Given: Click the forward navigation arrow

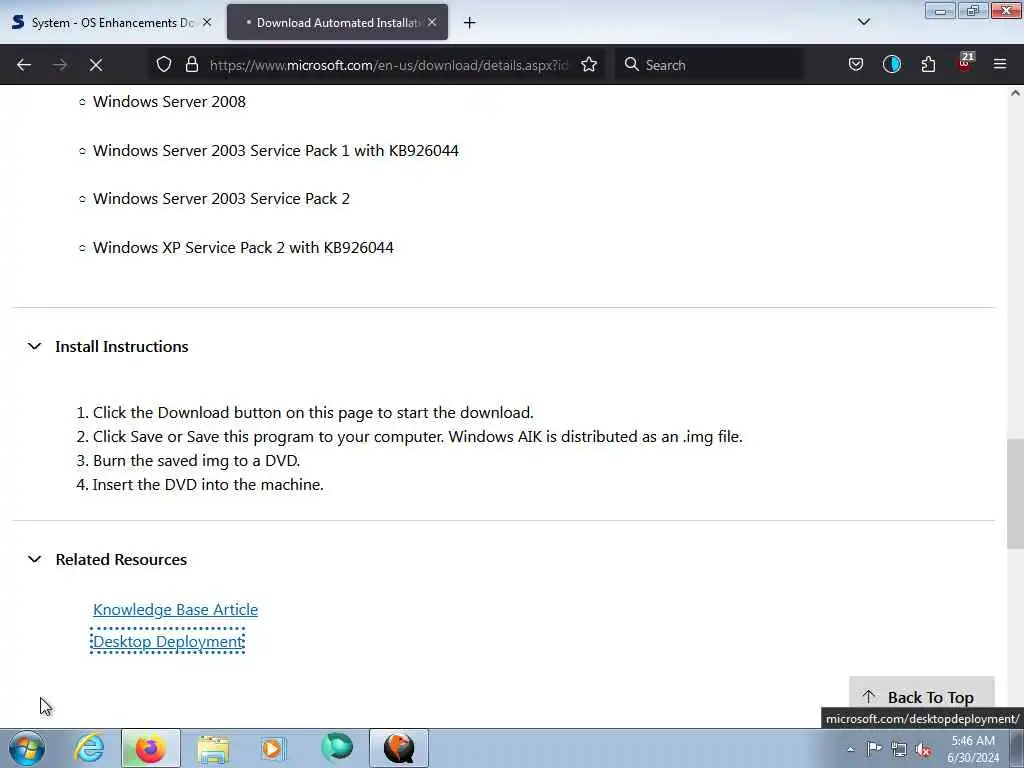Looking at the screenshot, I should tap(60, 65).
